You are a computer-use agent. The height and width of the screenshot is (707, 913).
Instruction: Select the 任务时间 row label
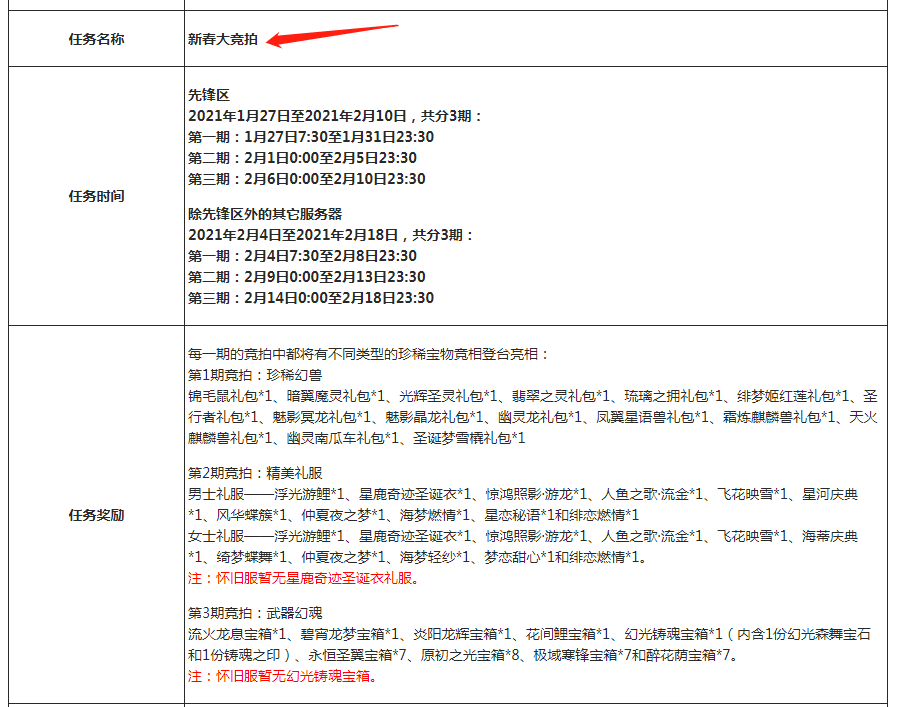(x=96, y=196)
